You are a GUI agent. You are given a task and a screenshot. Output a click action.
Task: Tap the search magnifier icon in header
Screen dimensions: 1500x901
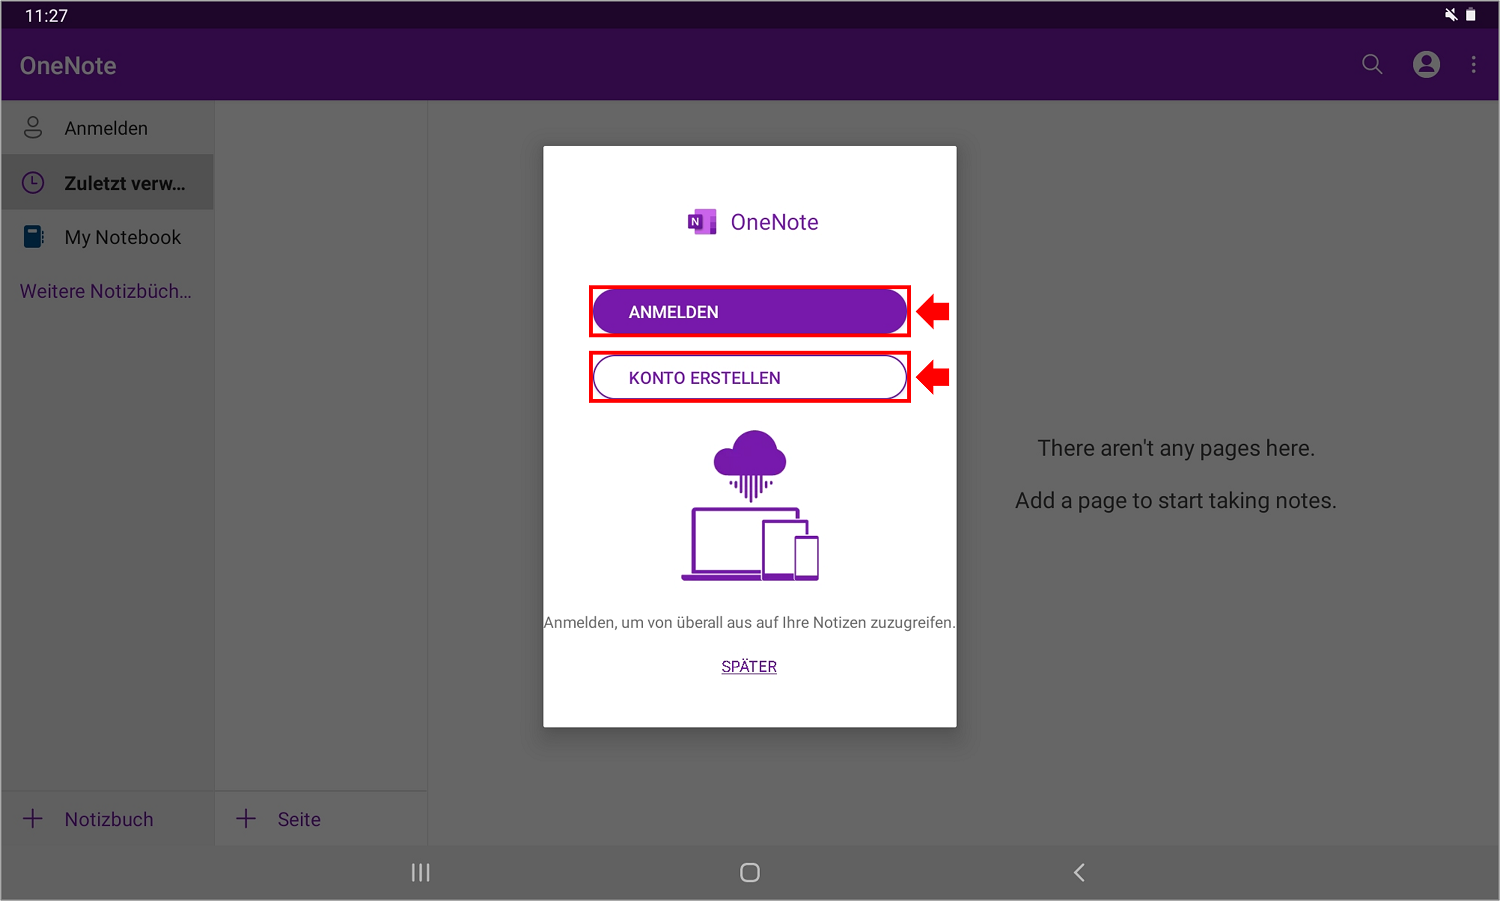click(1372, 65)
